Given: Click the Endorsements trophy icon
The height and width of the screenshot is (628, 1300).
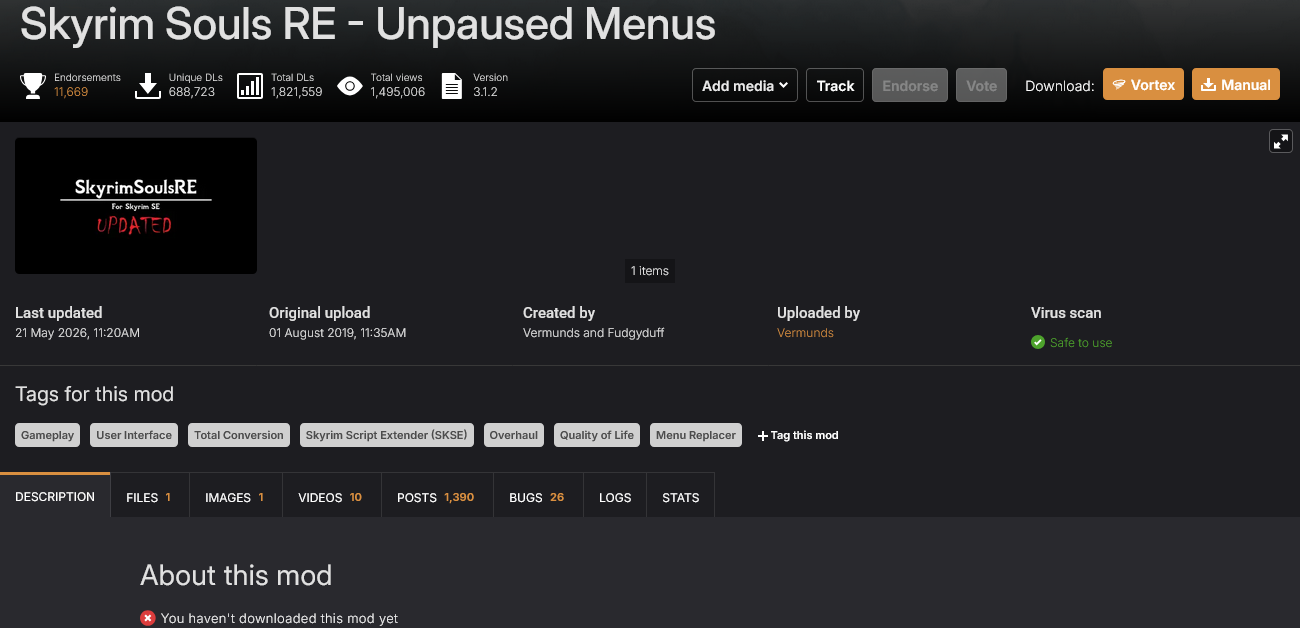Looking at the screenshot, I should (x=33, y=86).
